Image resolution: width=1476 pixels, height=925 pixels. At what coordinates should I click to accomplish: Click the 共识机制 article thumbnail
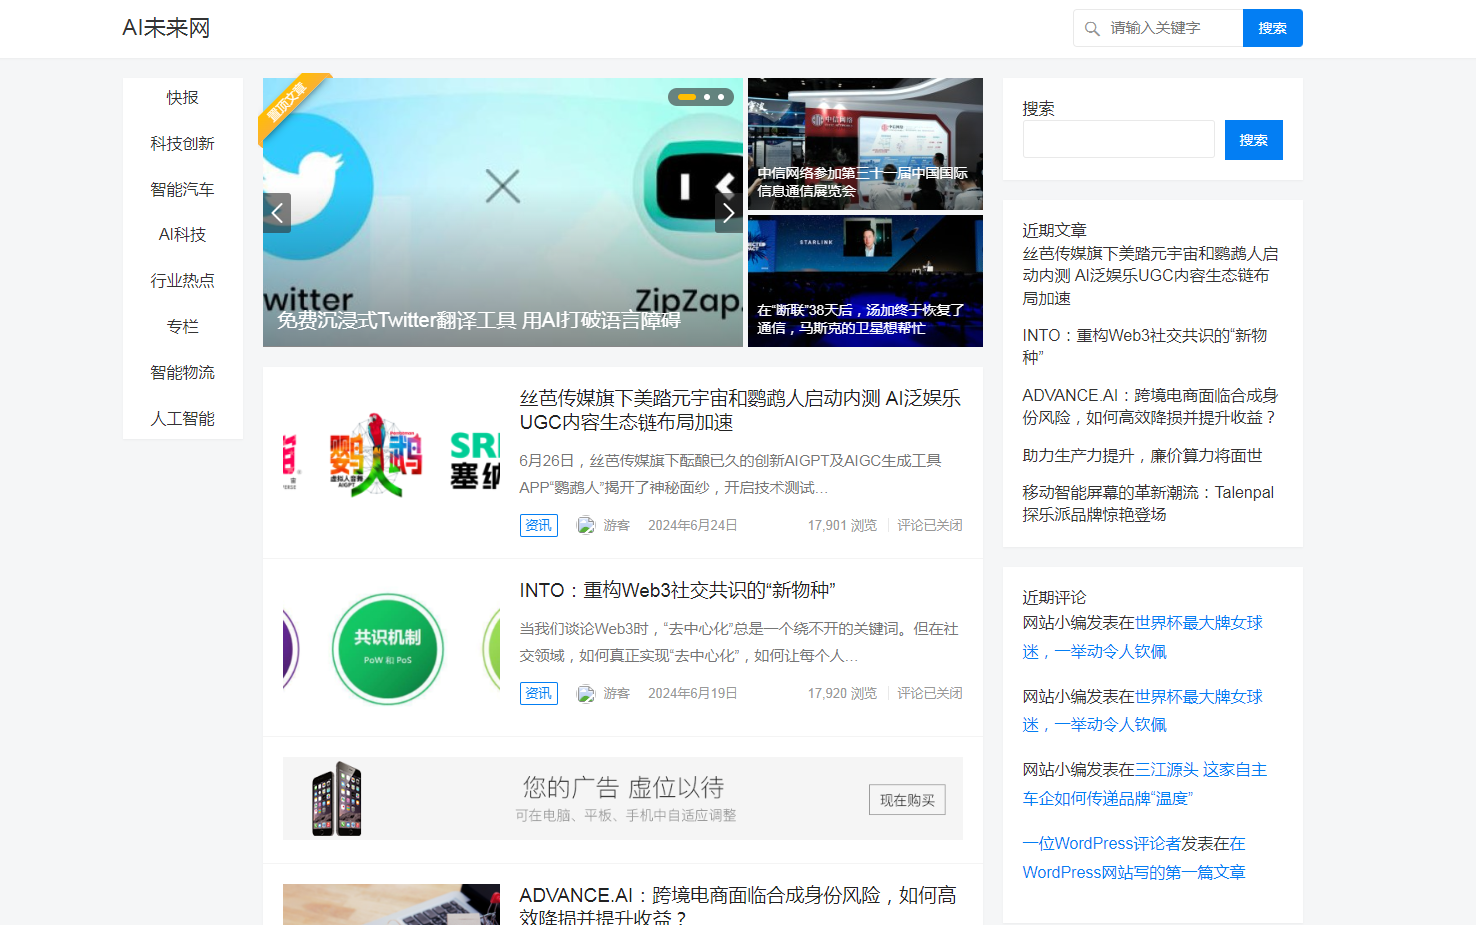coord(391,650)
